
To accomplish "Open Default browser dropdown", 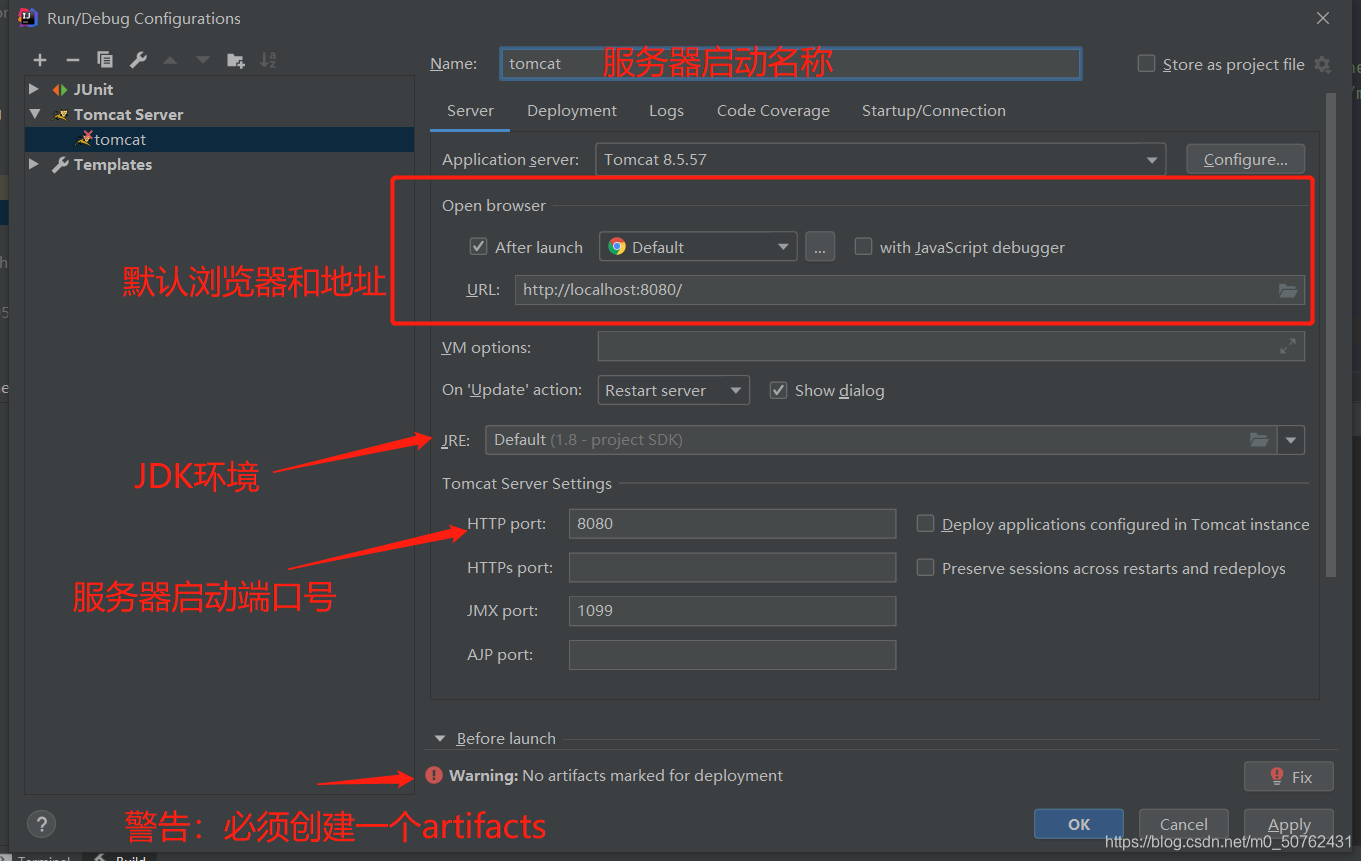I will point(698,247).
